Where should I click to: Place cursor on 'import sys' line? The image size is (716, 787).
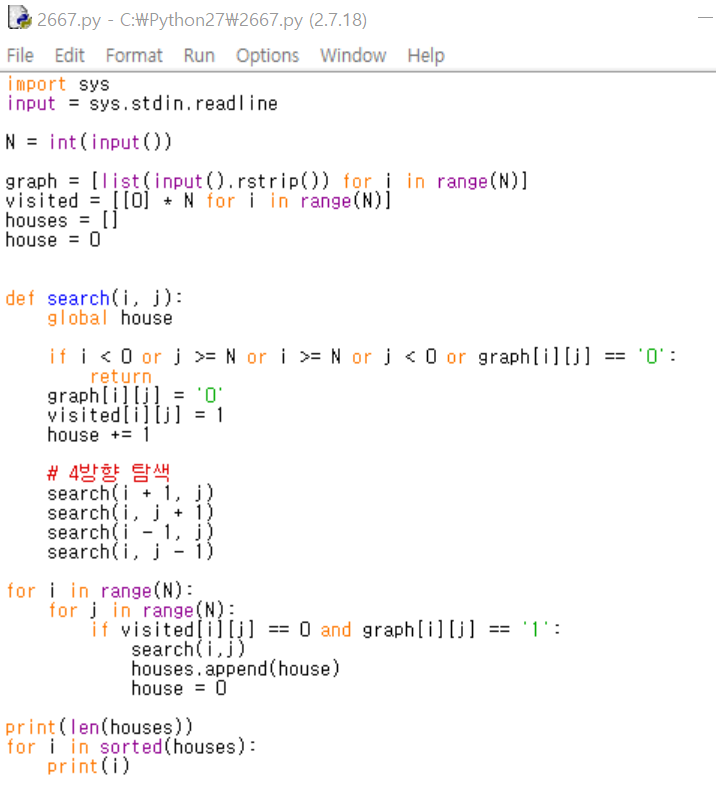click(58, 84)
